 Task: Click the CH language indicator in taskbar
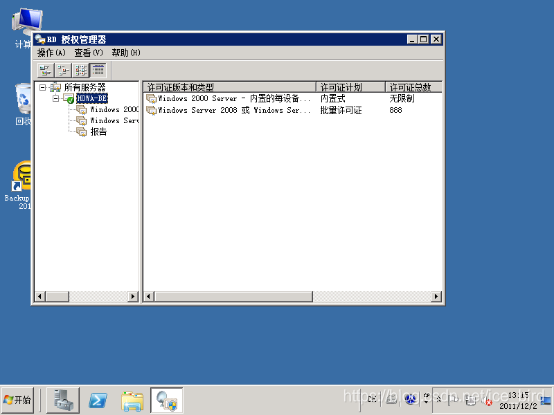pos(371,399)
